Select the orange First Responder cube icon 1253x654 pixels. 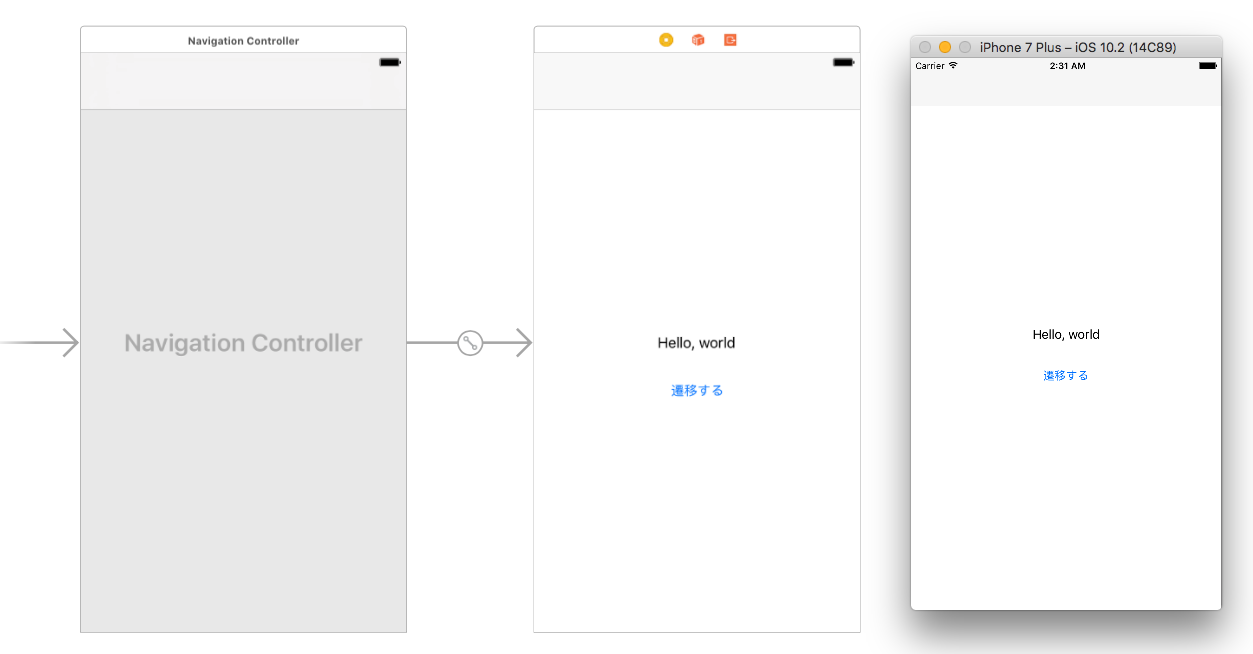[x=698, y=40]
